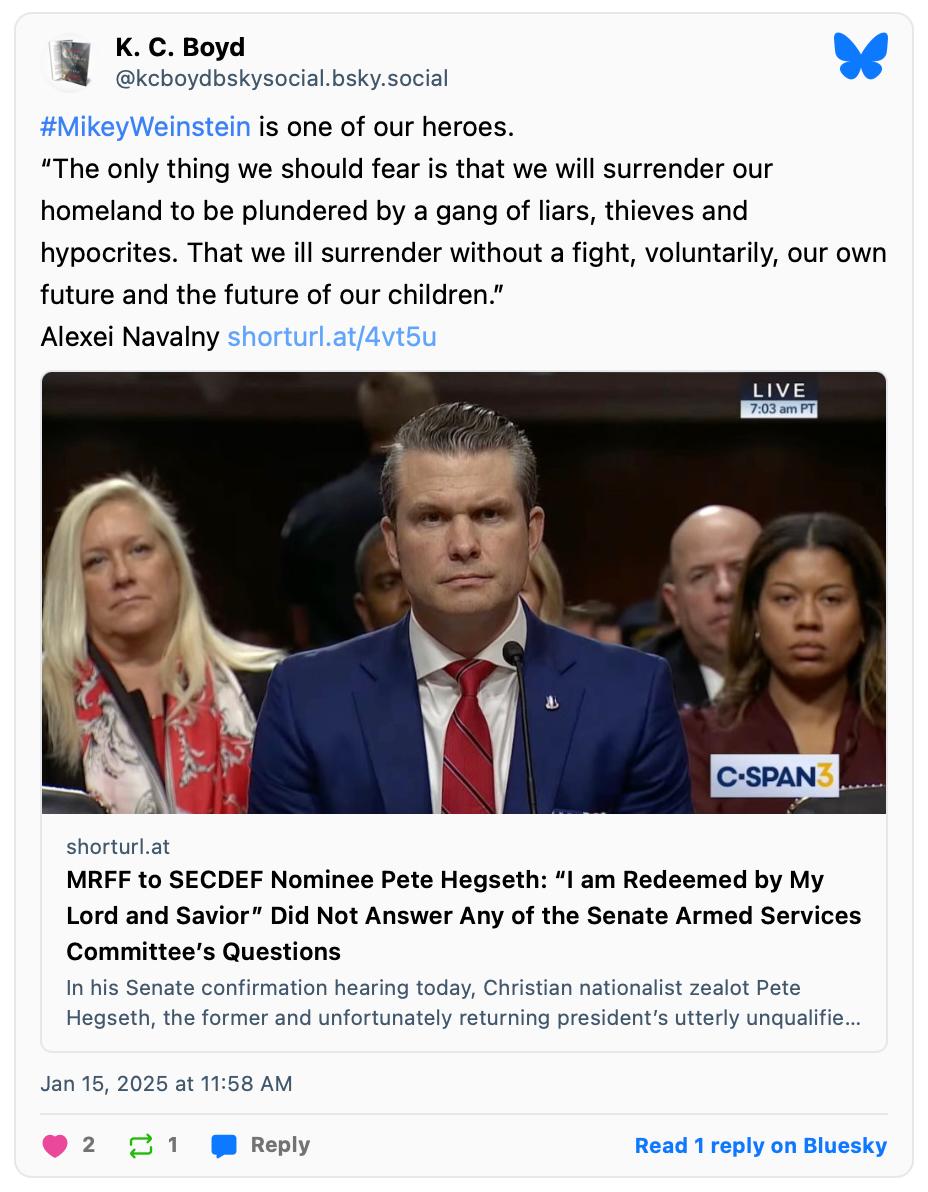
Task: Open the K. C. Boyd display name
Action: click(180, 47)
